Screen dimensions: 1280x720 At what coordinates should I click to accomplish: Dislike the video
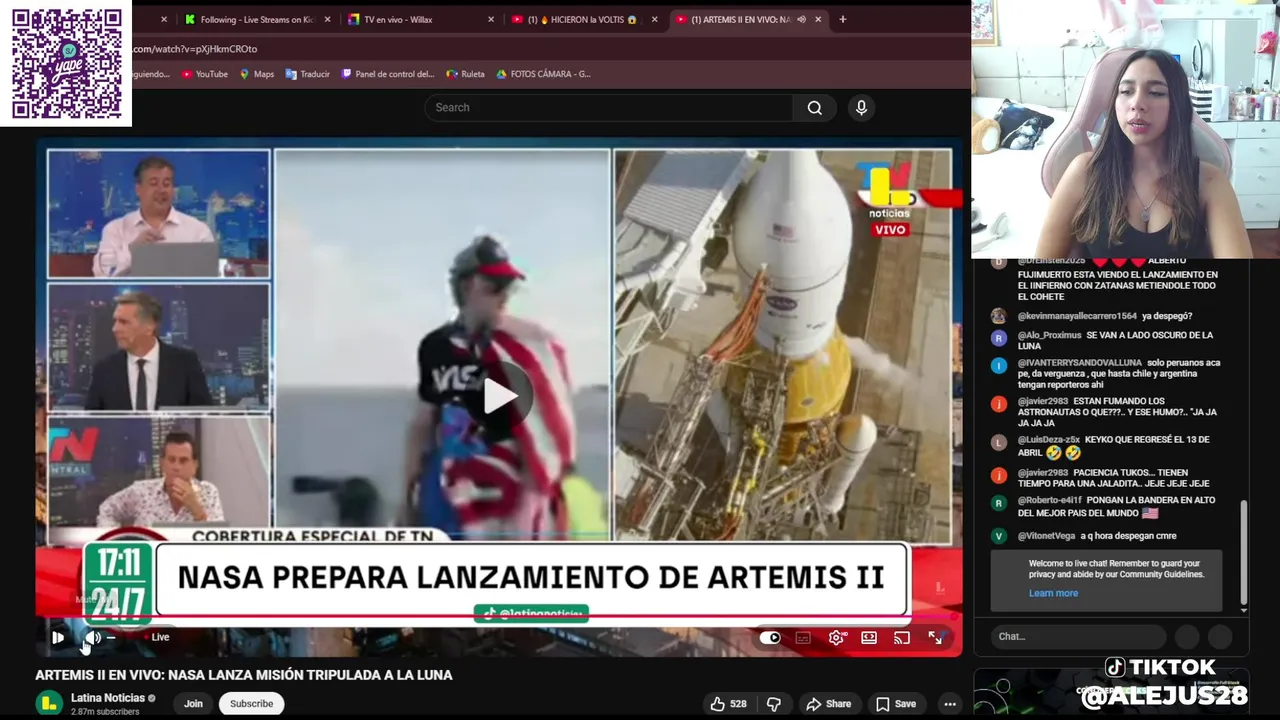pyautogui.click(x=773, y=704)
